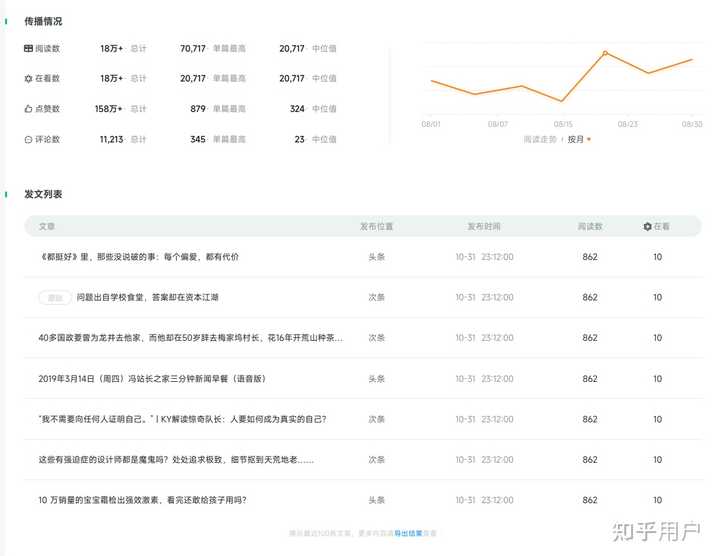Click the 在看数 flower icon
This screenshot has width=720, height=556.
pos(28,79)
